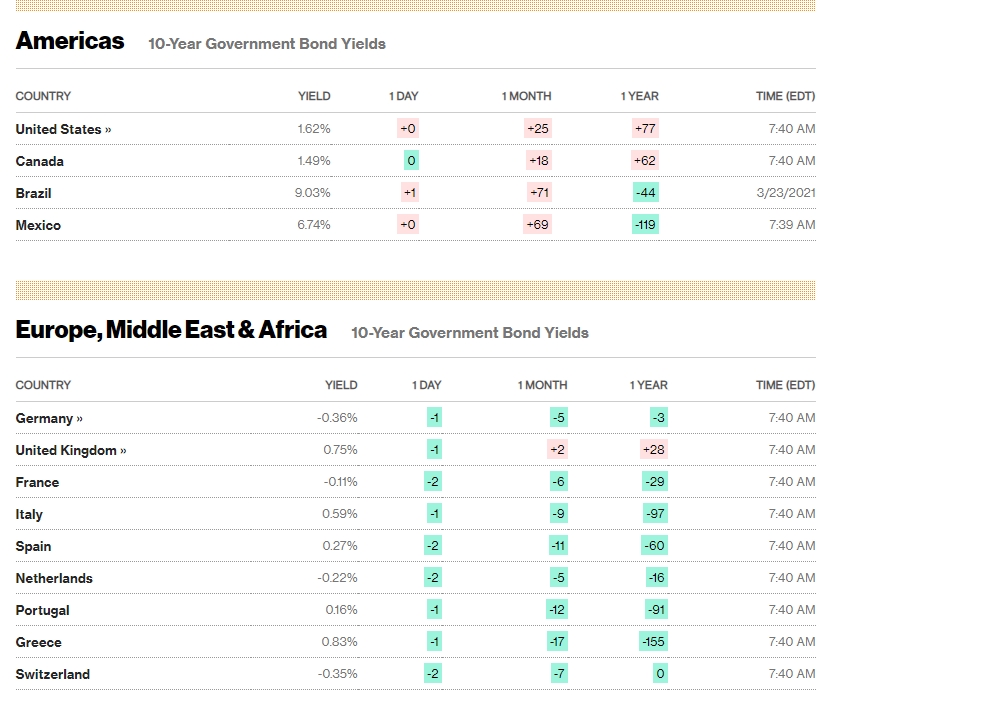Viewport: 985px width, 714px height.
Task: Click the 1 MONTH column header in the Europe table
Action: 542,385
